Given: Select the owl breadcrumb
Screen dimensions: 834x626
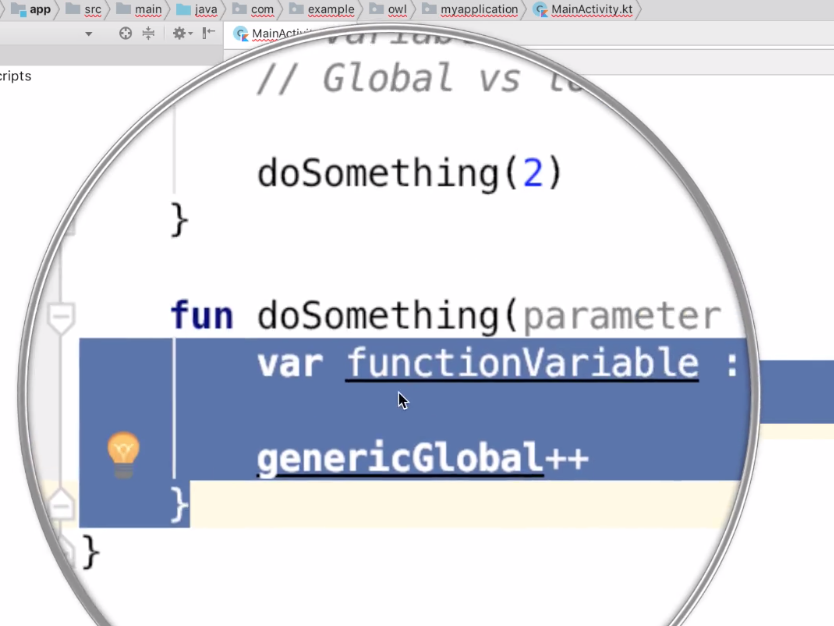Looking at the screenshot, I should click(x=388, y=9).
